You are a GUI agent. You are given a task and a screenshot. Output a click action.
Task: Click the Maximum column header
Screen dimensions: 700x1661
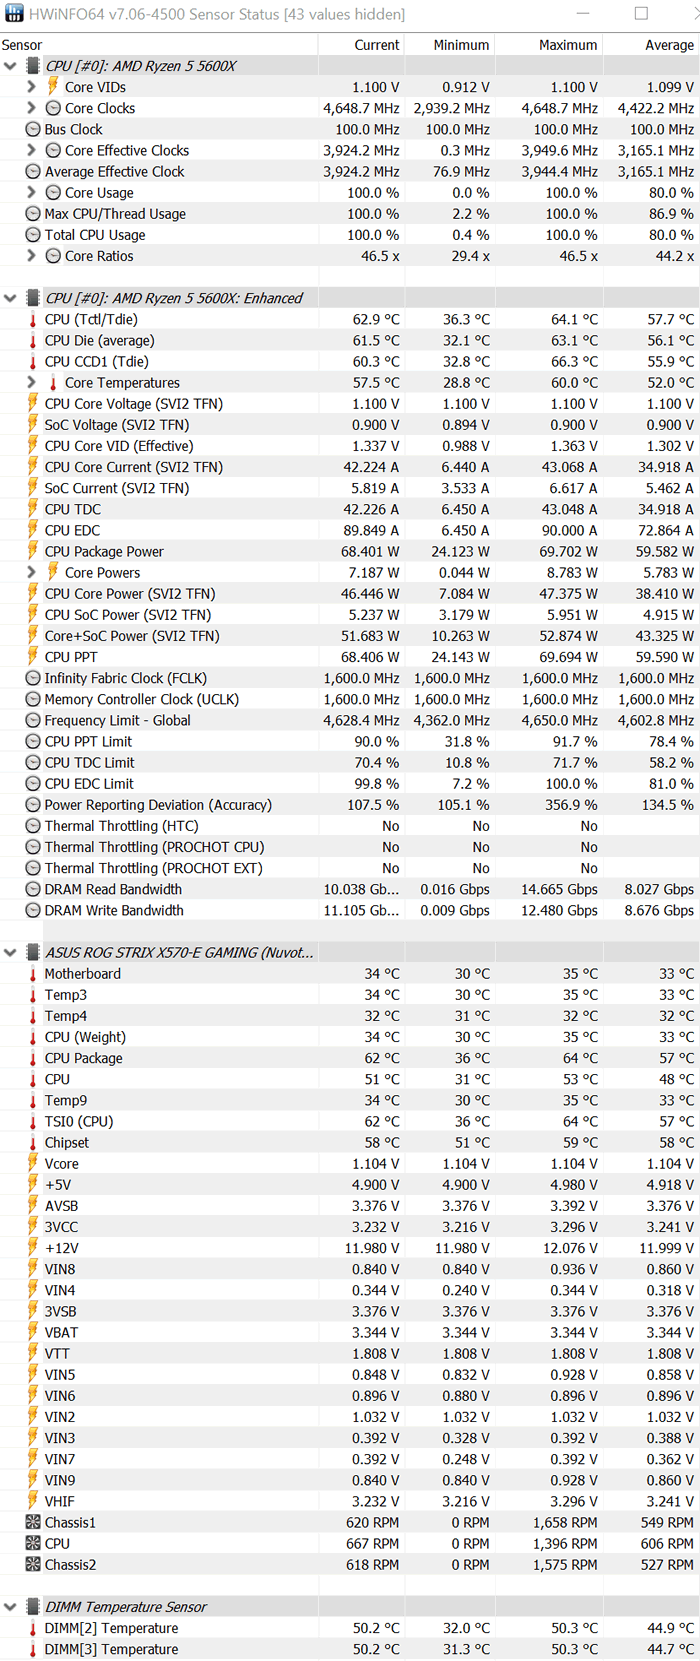point(567,45)
